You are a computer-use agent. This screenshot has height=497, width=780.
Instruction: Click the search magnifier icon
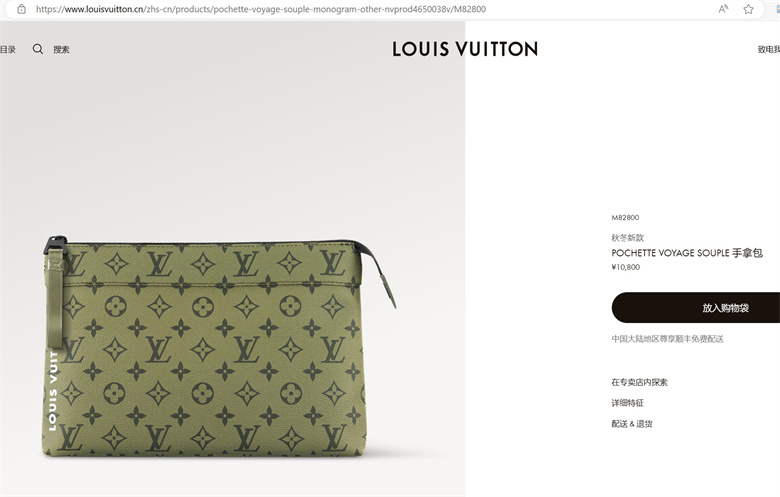tap(38, 49)
